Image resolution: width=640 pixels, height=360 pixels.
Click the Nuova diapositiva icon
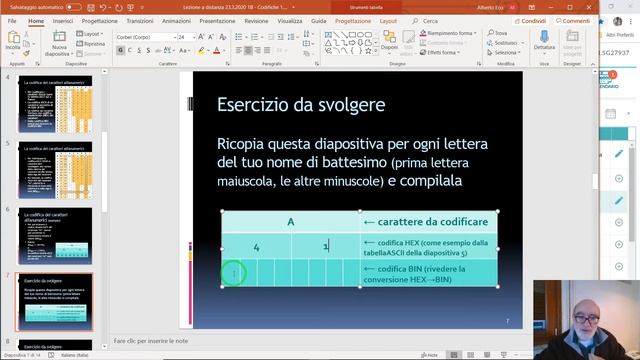pos(59,37)
